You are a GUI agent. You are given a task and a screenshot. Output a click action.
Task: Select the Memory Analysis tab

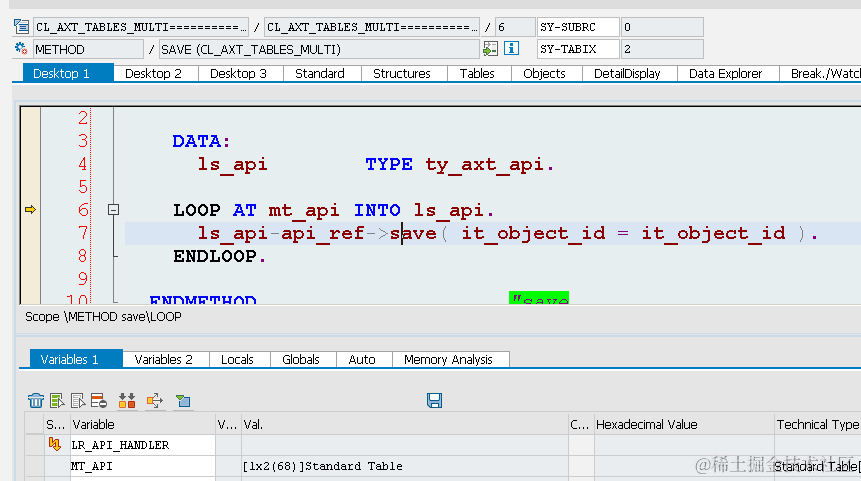[451, 359]
